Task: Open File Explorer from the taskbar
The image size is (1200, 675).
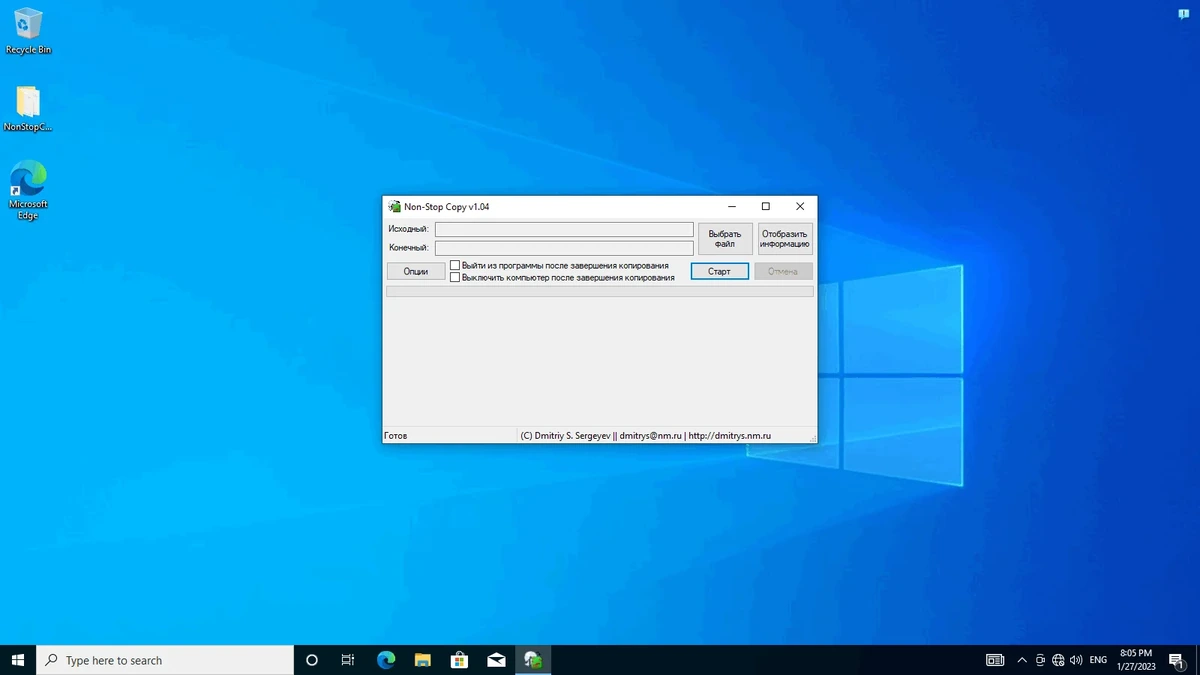Action: pyautogui.click(x=423, y=660)
